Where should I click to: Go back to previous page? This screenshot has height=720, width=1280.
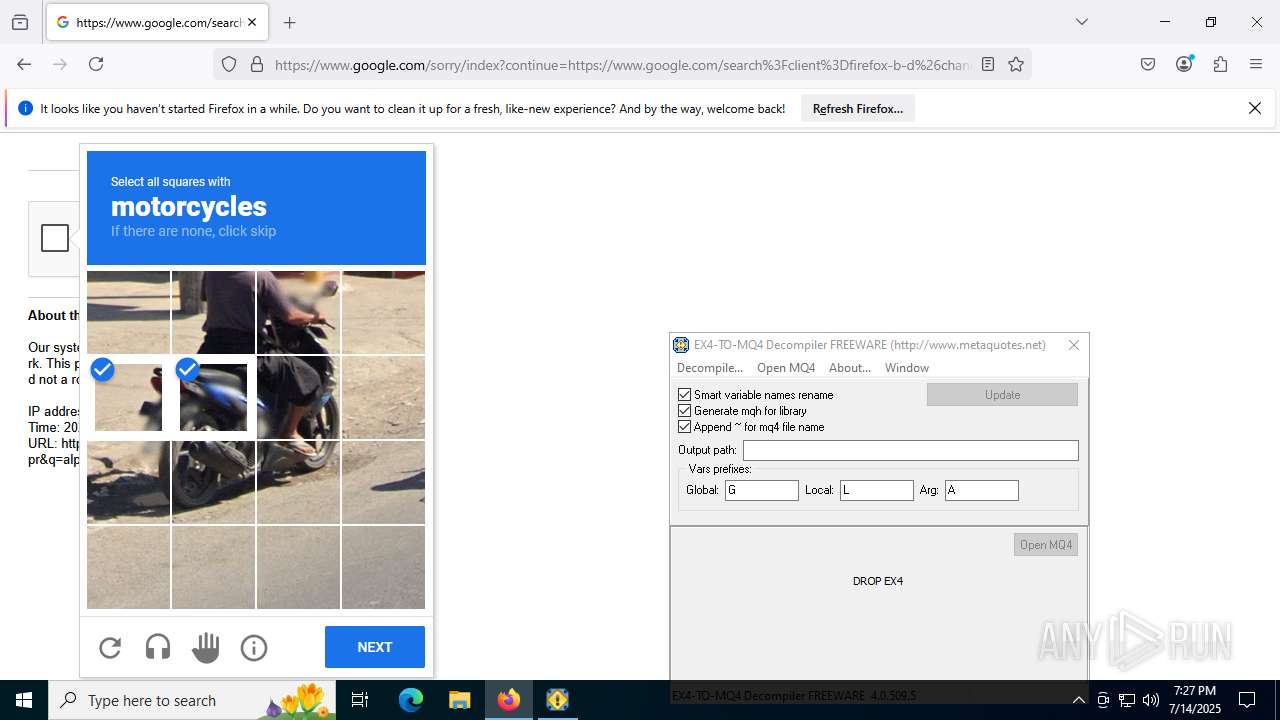point(24,64)
